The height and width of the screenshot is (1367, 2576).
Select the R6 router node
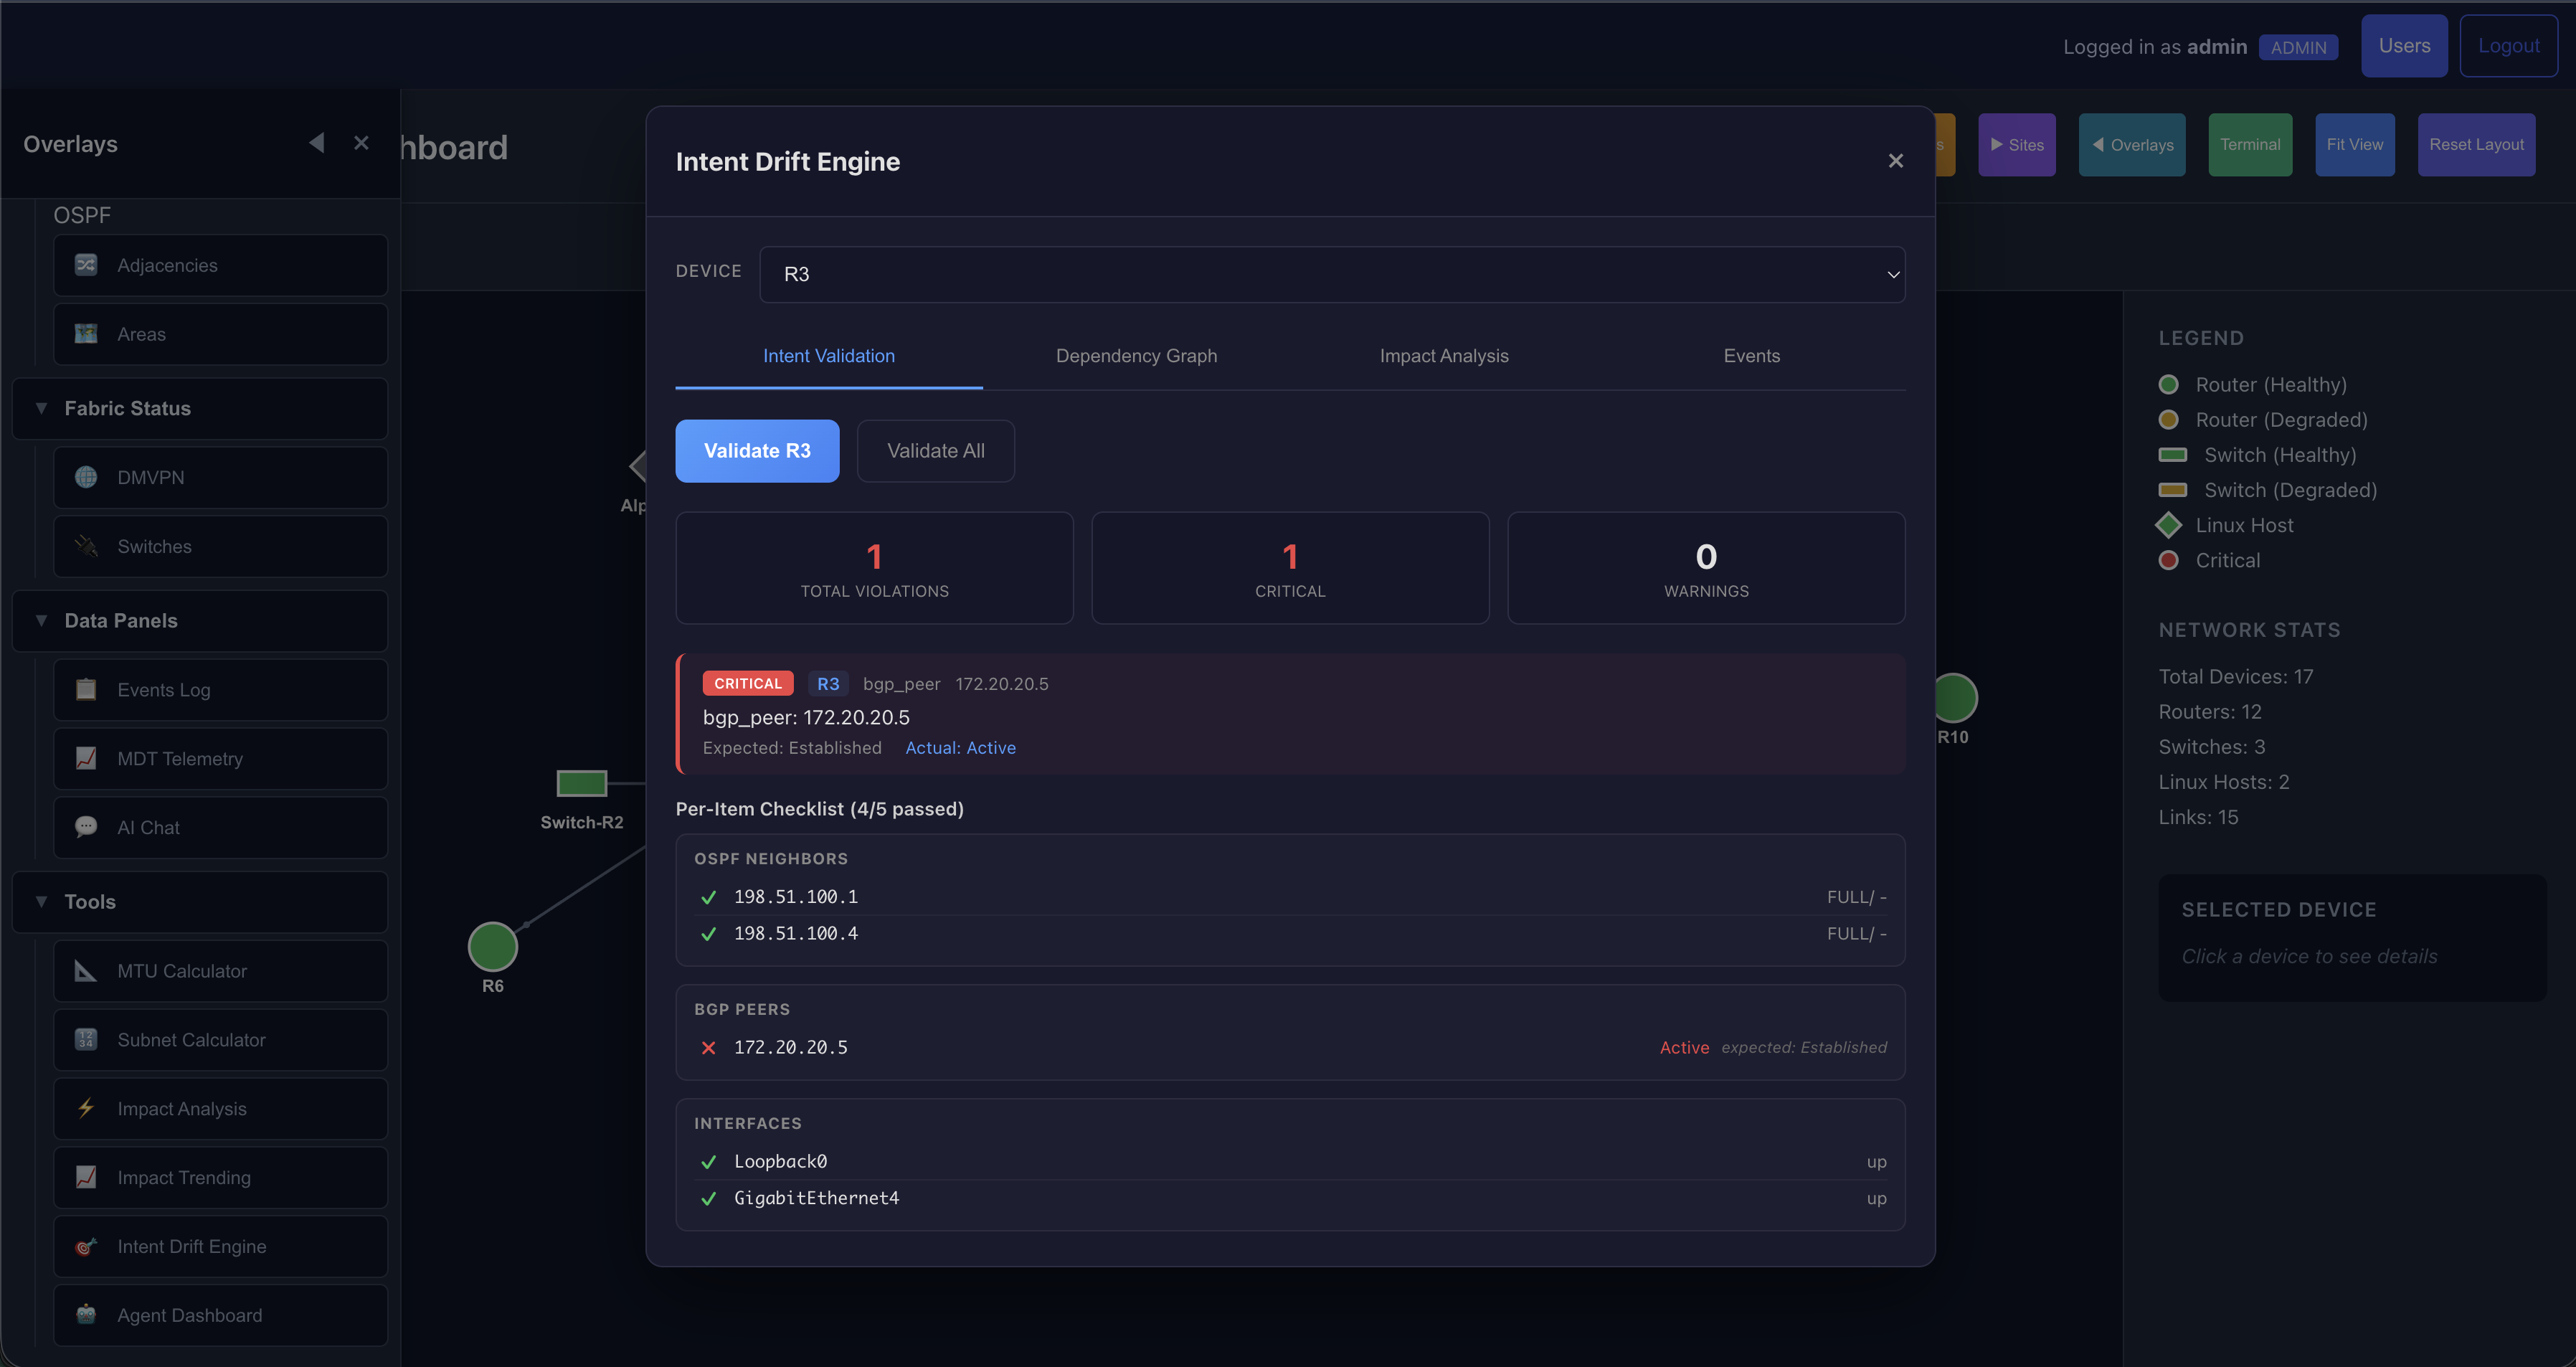coord(493,946)
